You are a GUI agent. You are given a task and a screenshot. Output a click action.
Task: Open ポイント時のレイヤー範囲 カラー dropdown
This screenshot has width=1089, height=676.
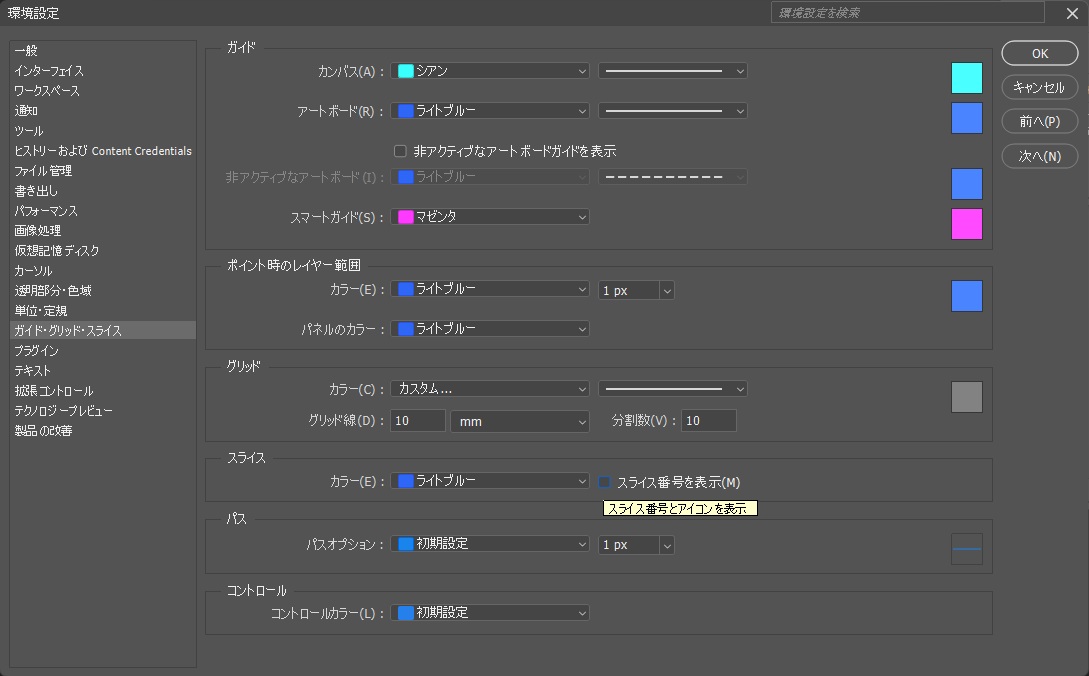[x=490, y=289]
